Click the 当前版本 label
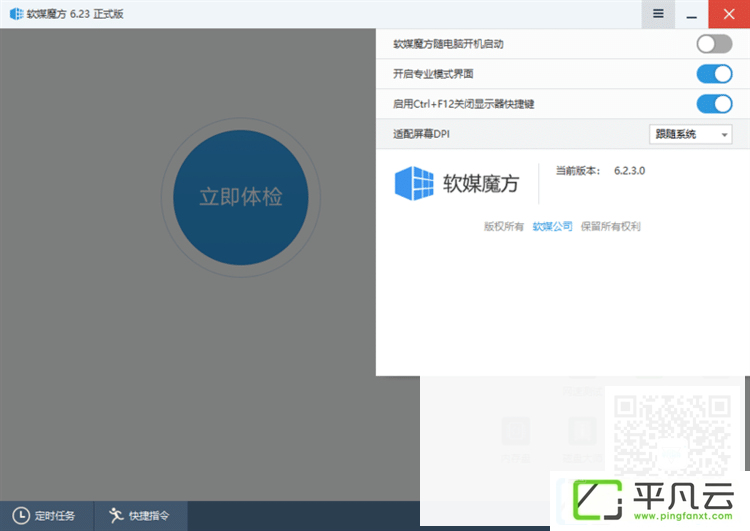Image resolution: width=750 pixels, height=531 pixels. 578,171
